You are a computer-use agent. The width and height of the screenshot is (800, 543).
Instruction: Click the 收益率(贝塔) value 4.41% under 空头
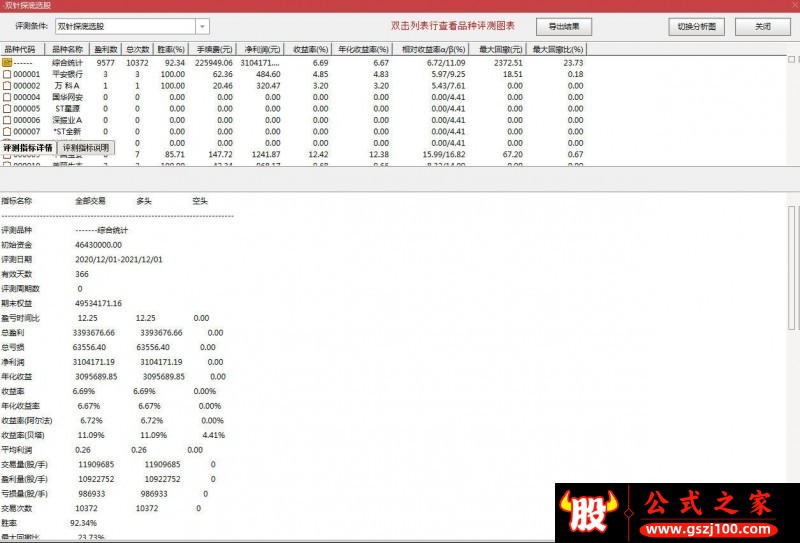(214, 435)
